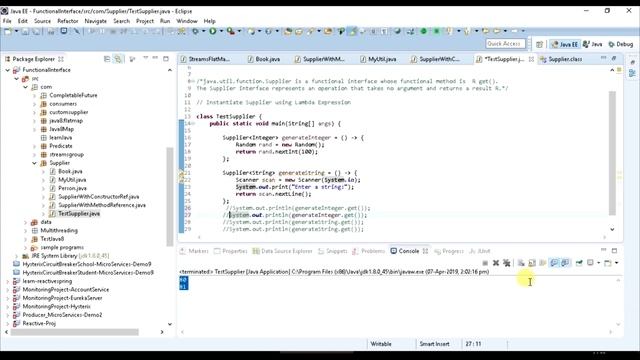Screen dimensions: 640x360
Task: Terminate the console process with the Terminate icon
Action: click(x=485, y=263)
